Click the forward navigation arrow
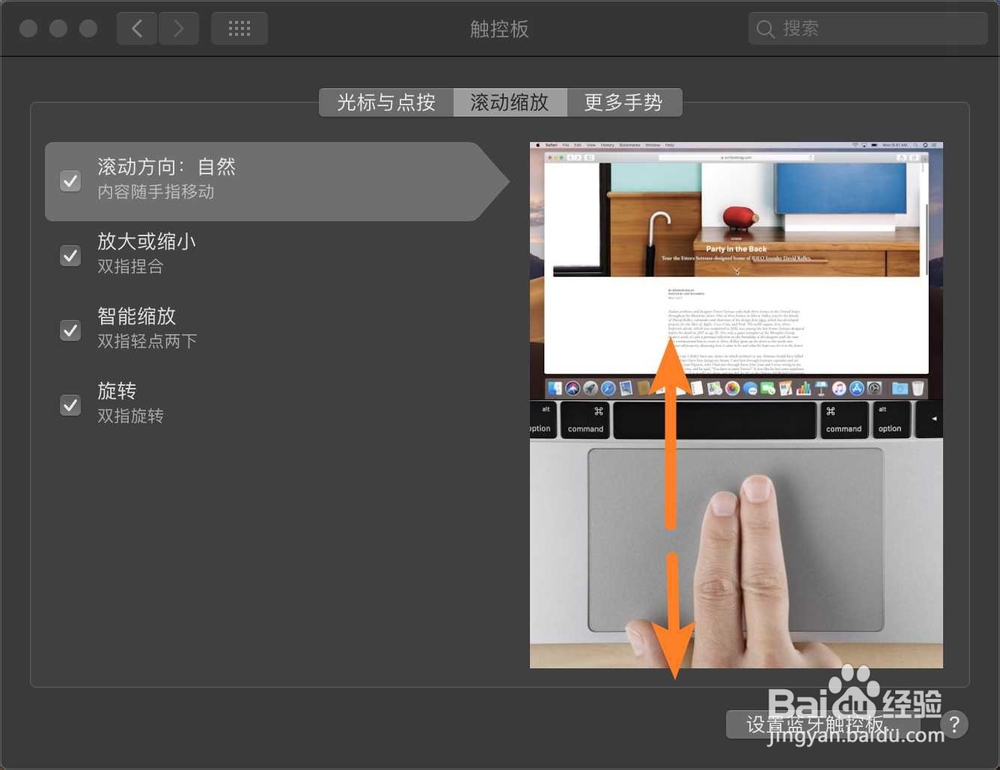This screenshot has height=770, width=1000. click(x=179, y=28)
